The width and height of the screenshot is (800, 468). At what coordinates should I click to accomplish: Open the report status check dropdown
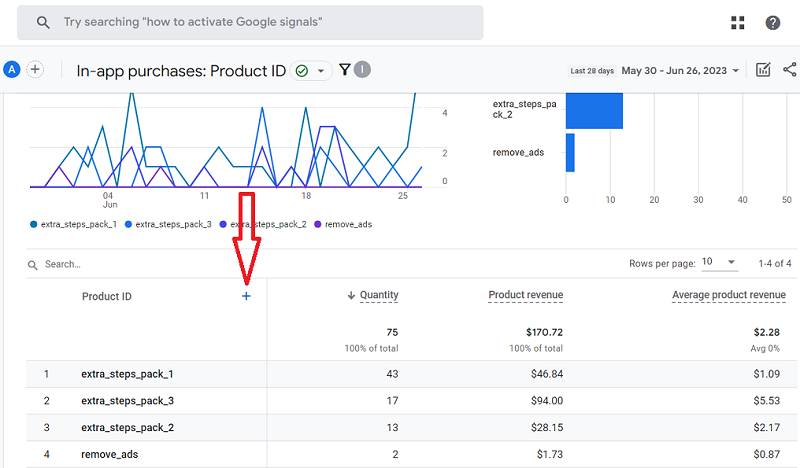[312, 71]
